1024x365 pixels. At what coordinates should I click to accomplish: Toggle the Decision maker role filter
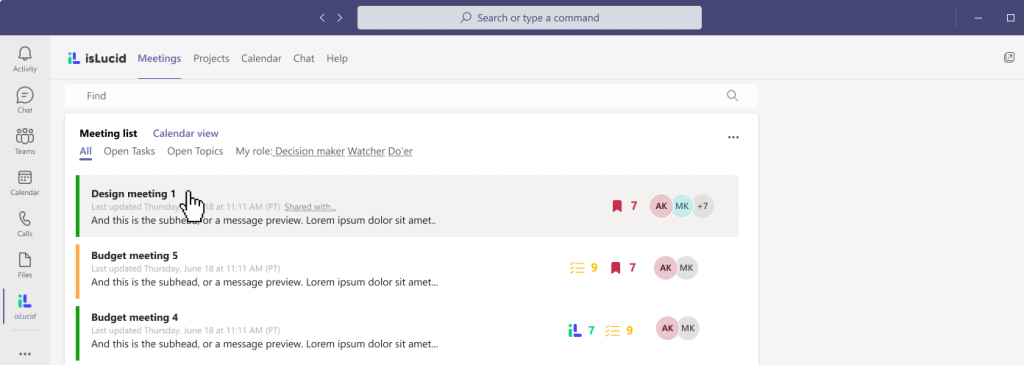click(310, 151)
